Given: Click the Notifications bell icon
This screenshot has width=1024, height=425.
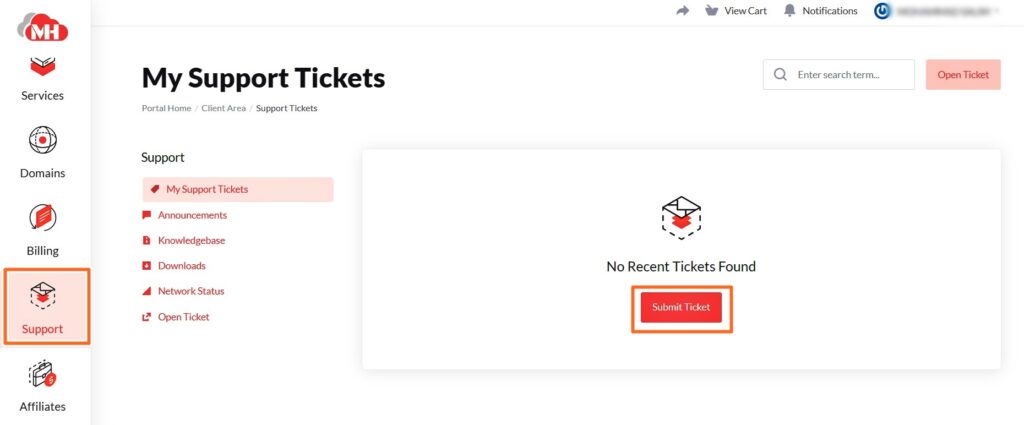Looking at the screenshot, I should 790,11.
